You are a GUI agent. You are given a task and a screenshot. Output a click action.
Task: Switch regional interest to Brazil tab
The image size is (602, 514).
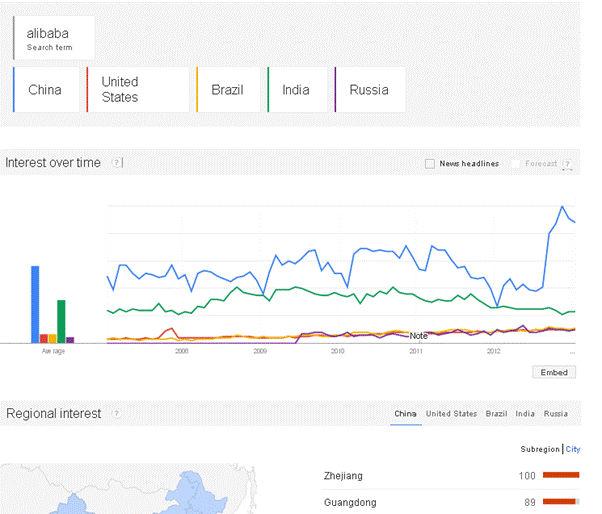coord(496,413)
